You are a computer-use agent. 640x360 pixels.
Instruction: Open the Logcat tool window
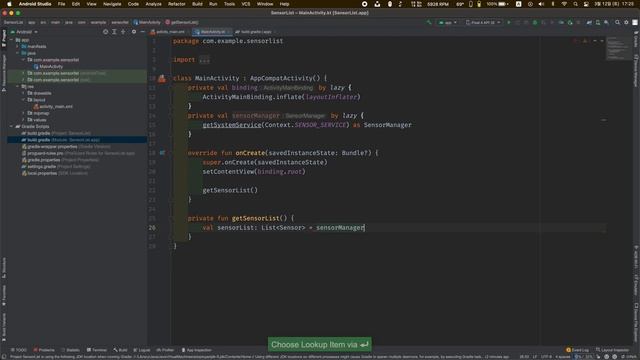coord(142,350)
